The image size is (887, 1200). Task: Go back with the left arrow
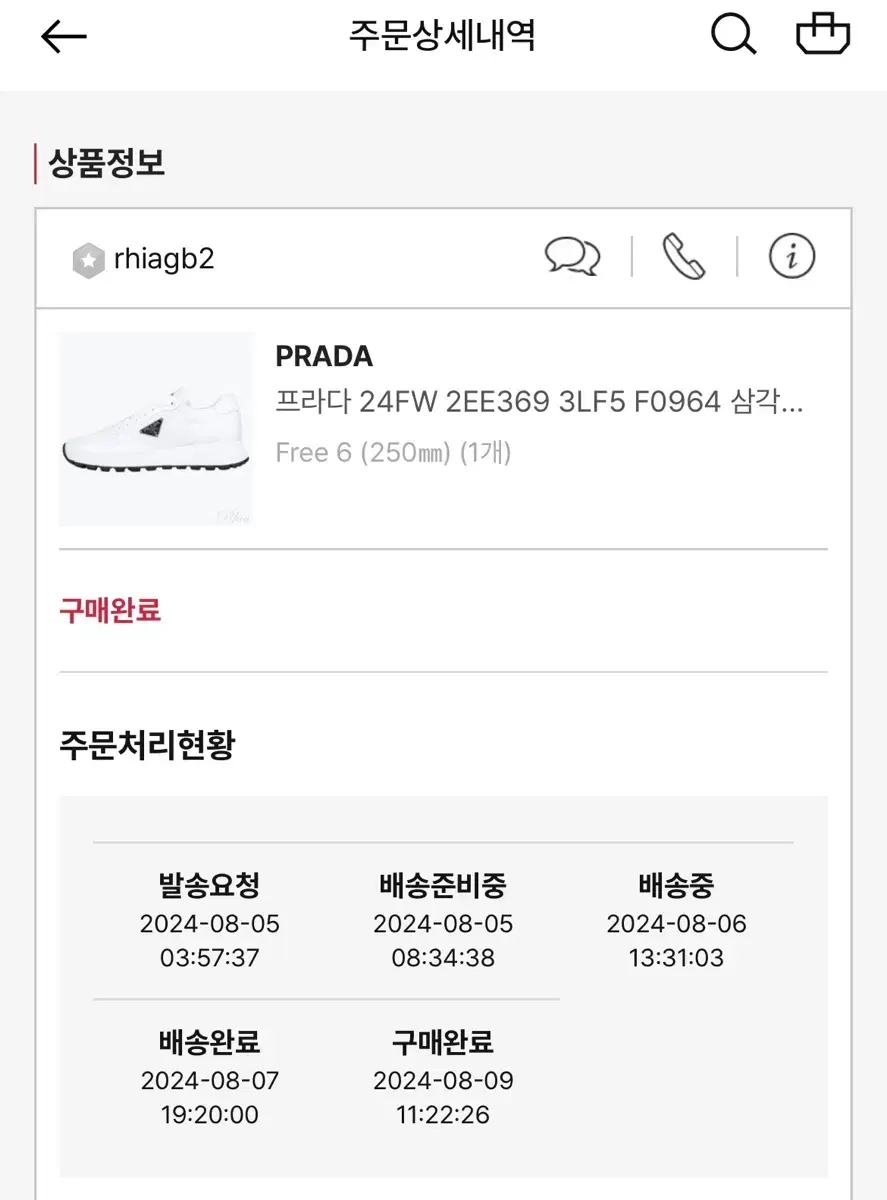[64, 37]
